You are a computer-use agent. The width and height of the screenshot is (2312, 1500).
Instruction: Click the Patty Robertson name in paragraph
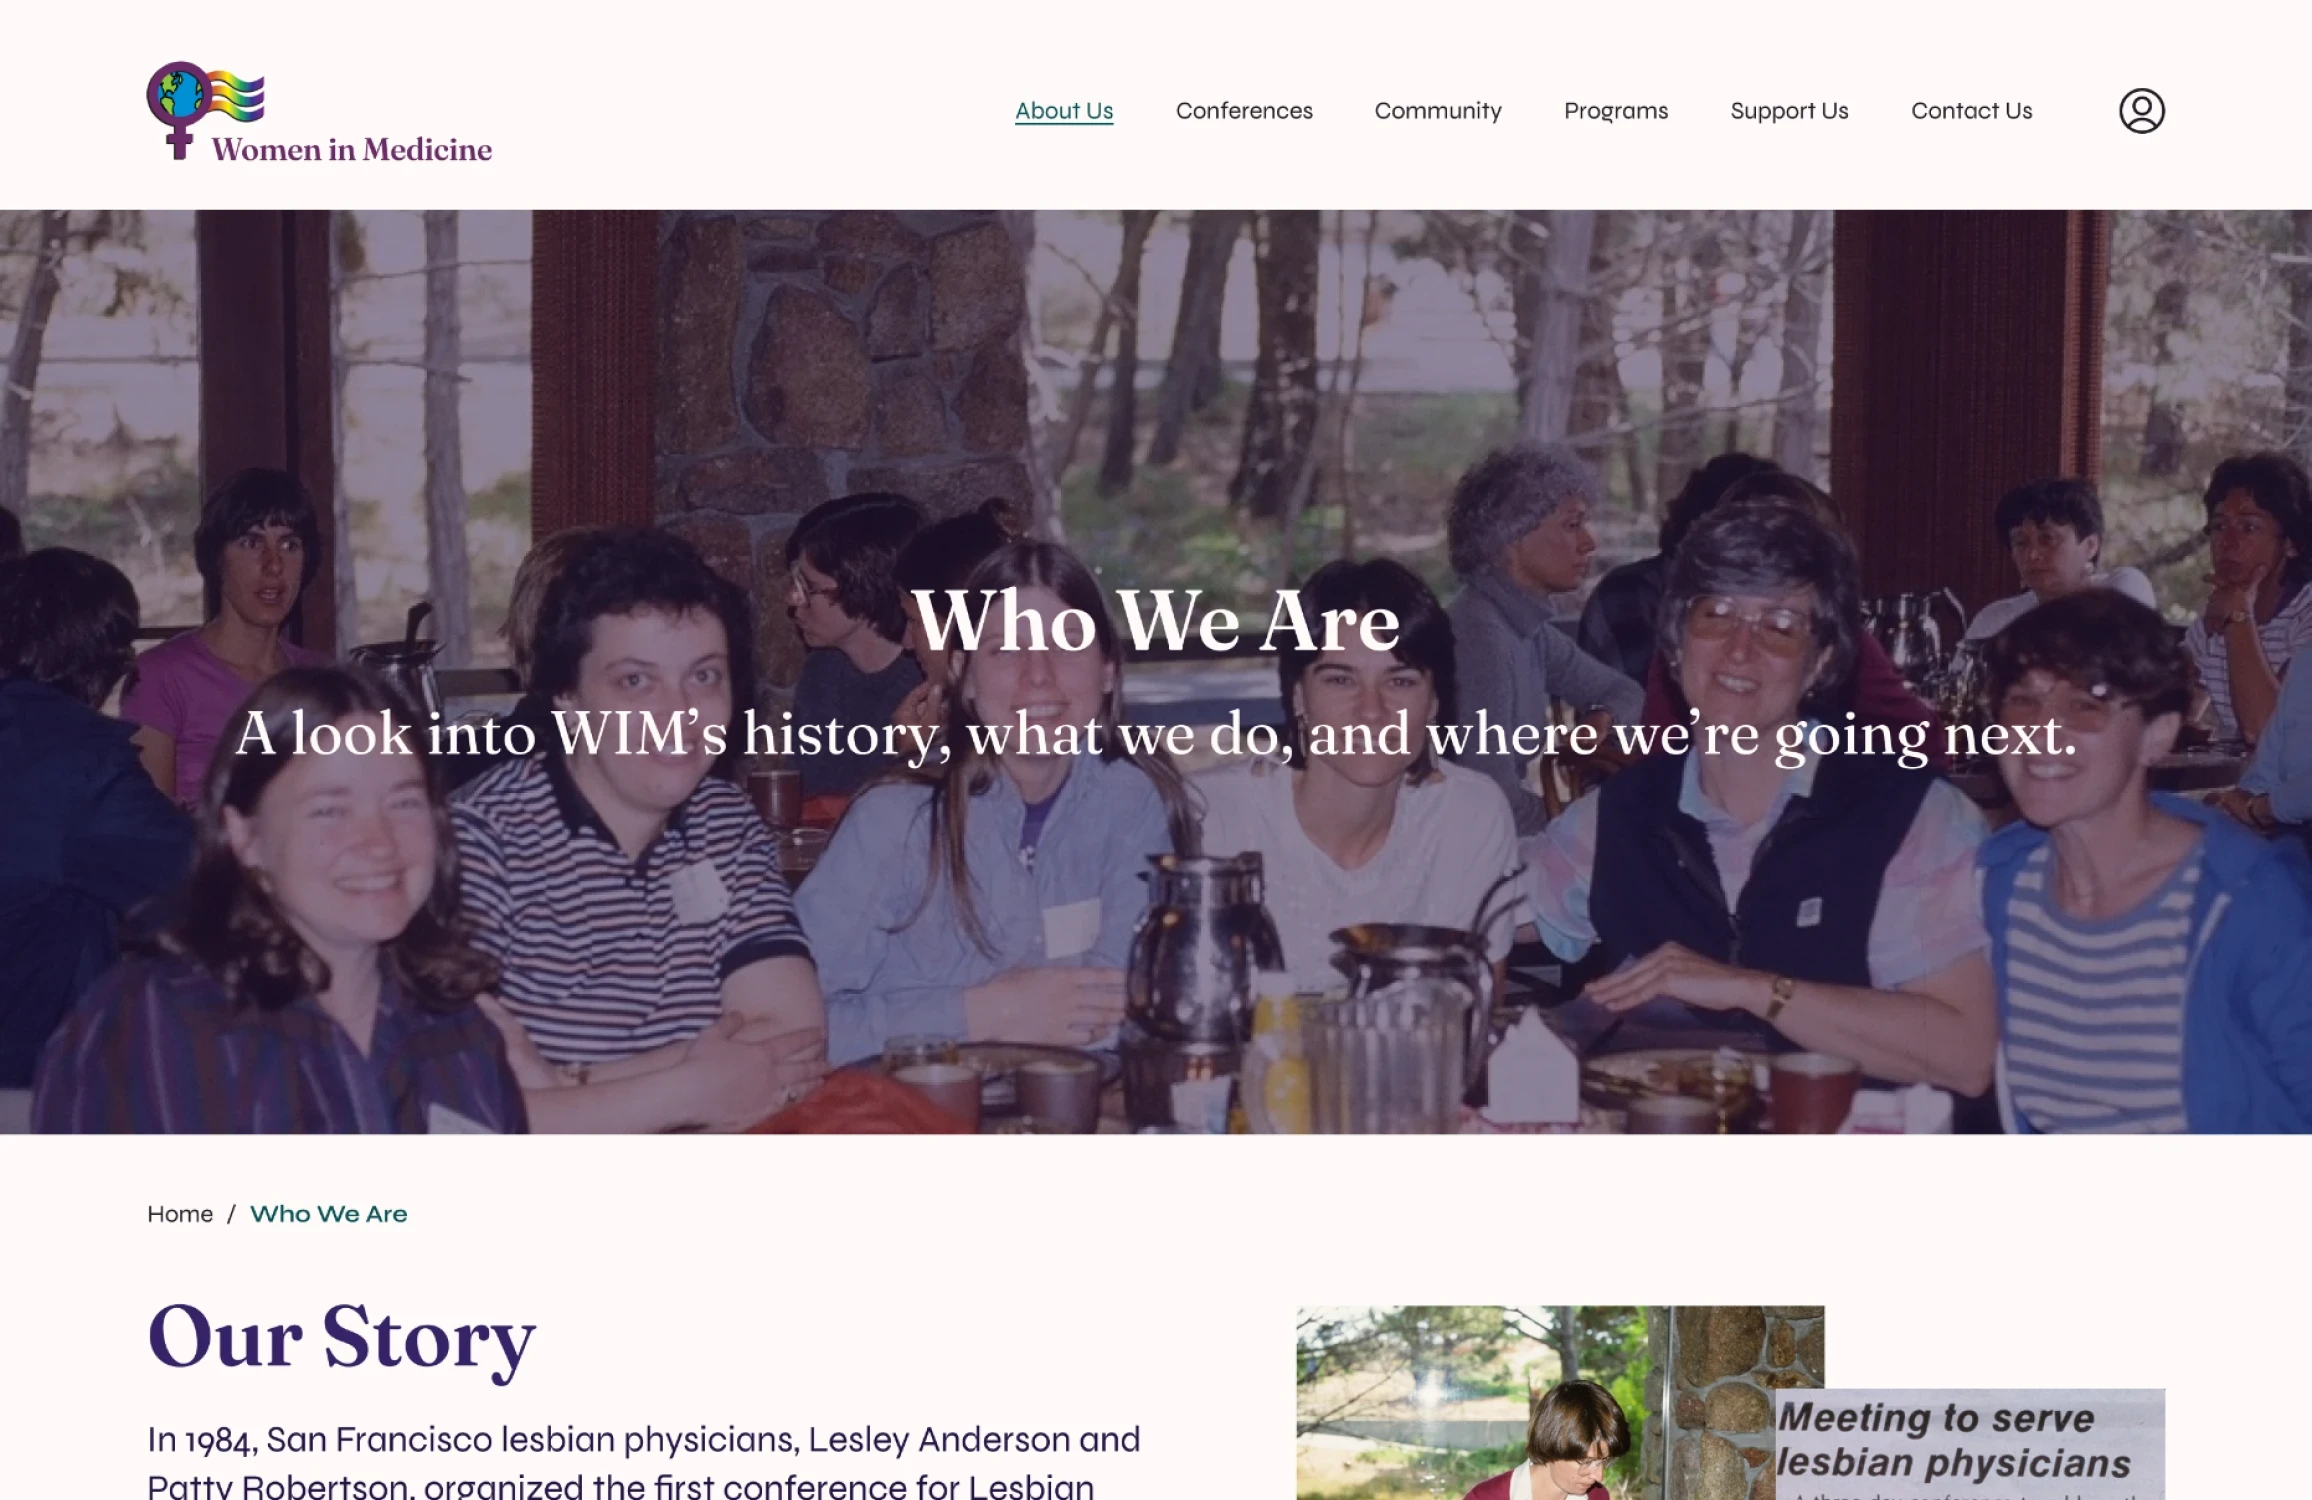[277, 1486]
